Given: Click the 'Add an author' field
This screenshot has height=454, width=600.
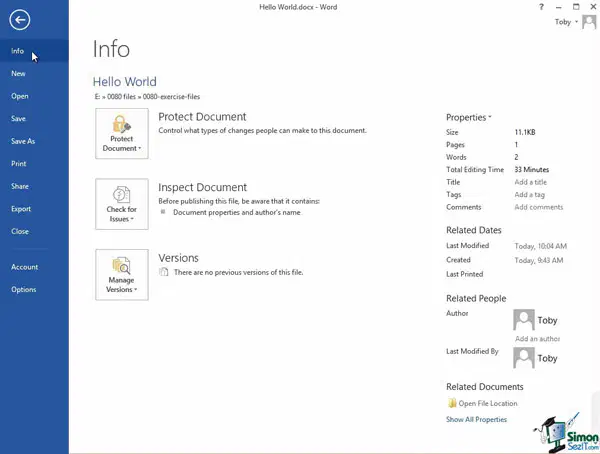Looking at the screenshot, I should click(538, 338).
